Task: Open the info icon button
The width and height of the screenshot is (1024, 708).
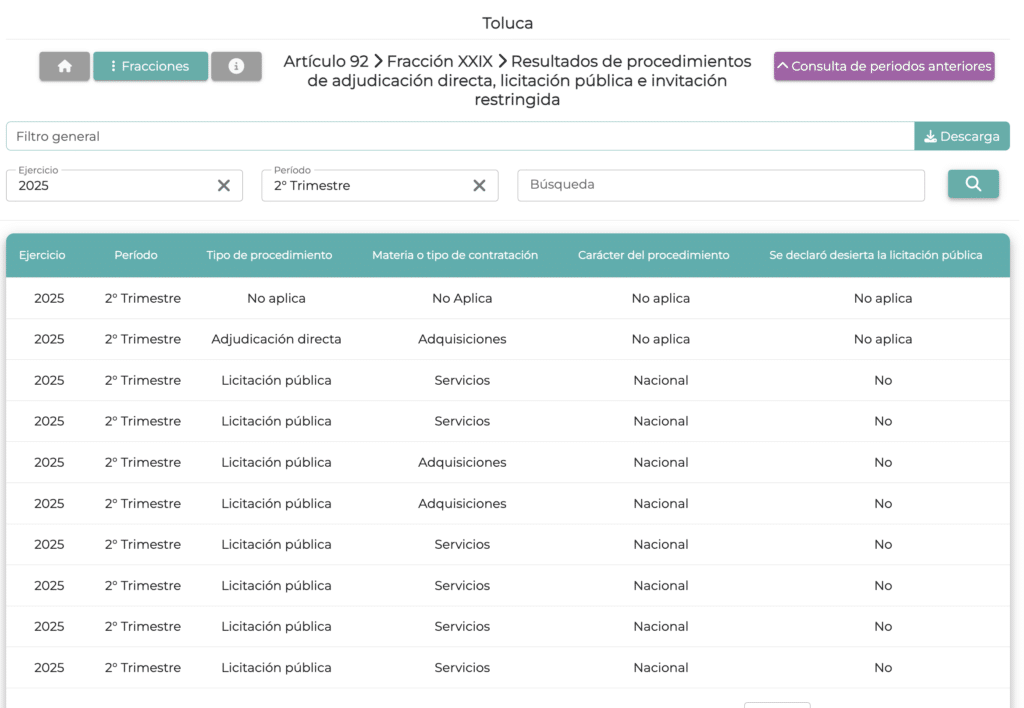Action: pyautogui.click(x=237, y=66)
